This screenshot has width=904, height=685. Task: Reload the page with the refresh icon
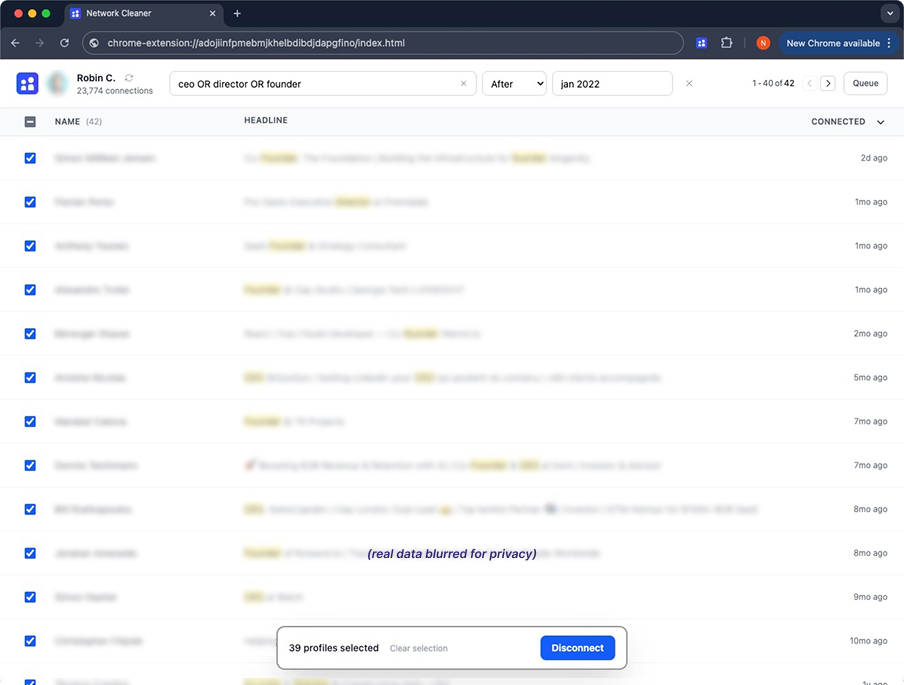(64, 43)
